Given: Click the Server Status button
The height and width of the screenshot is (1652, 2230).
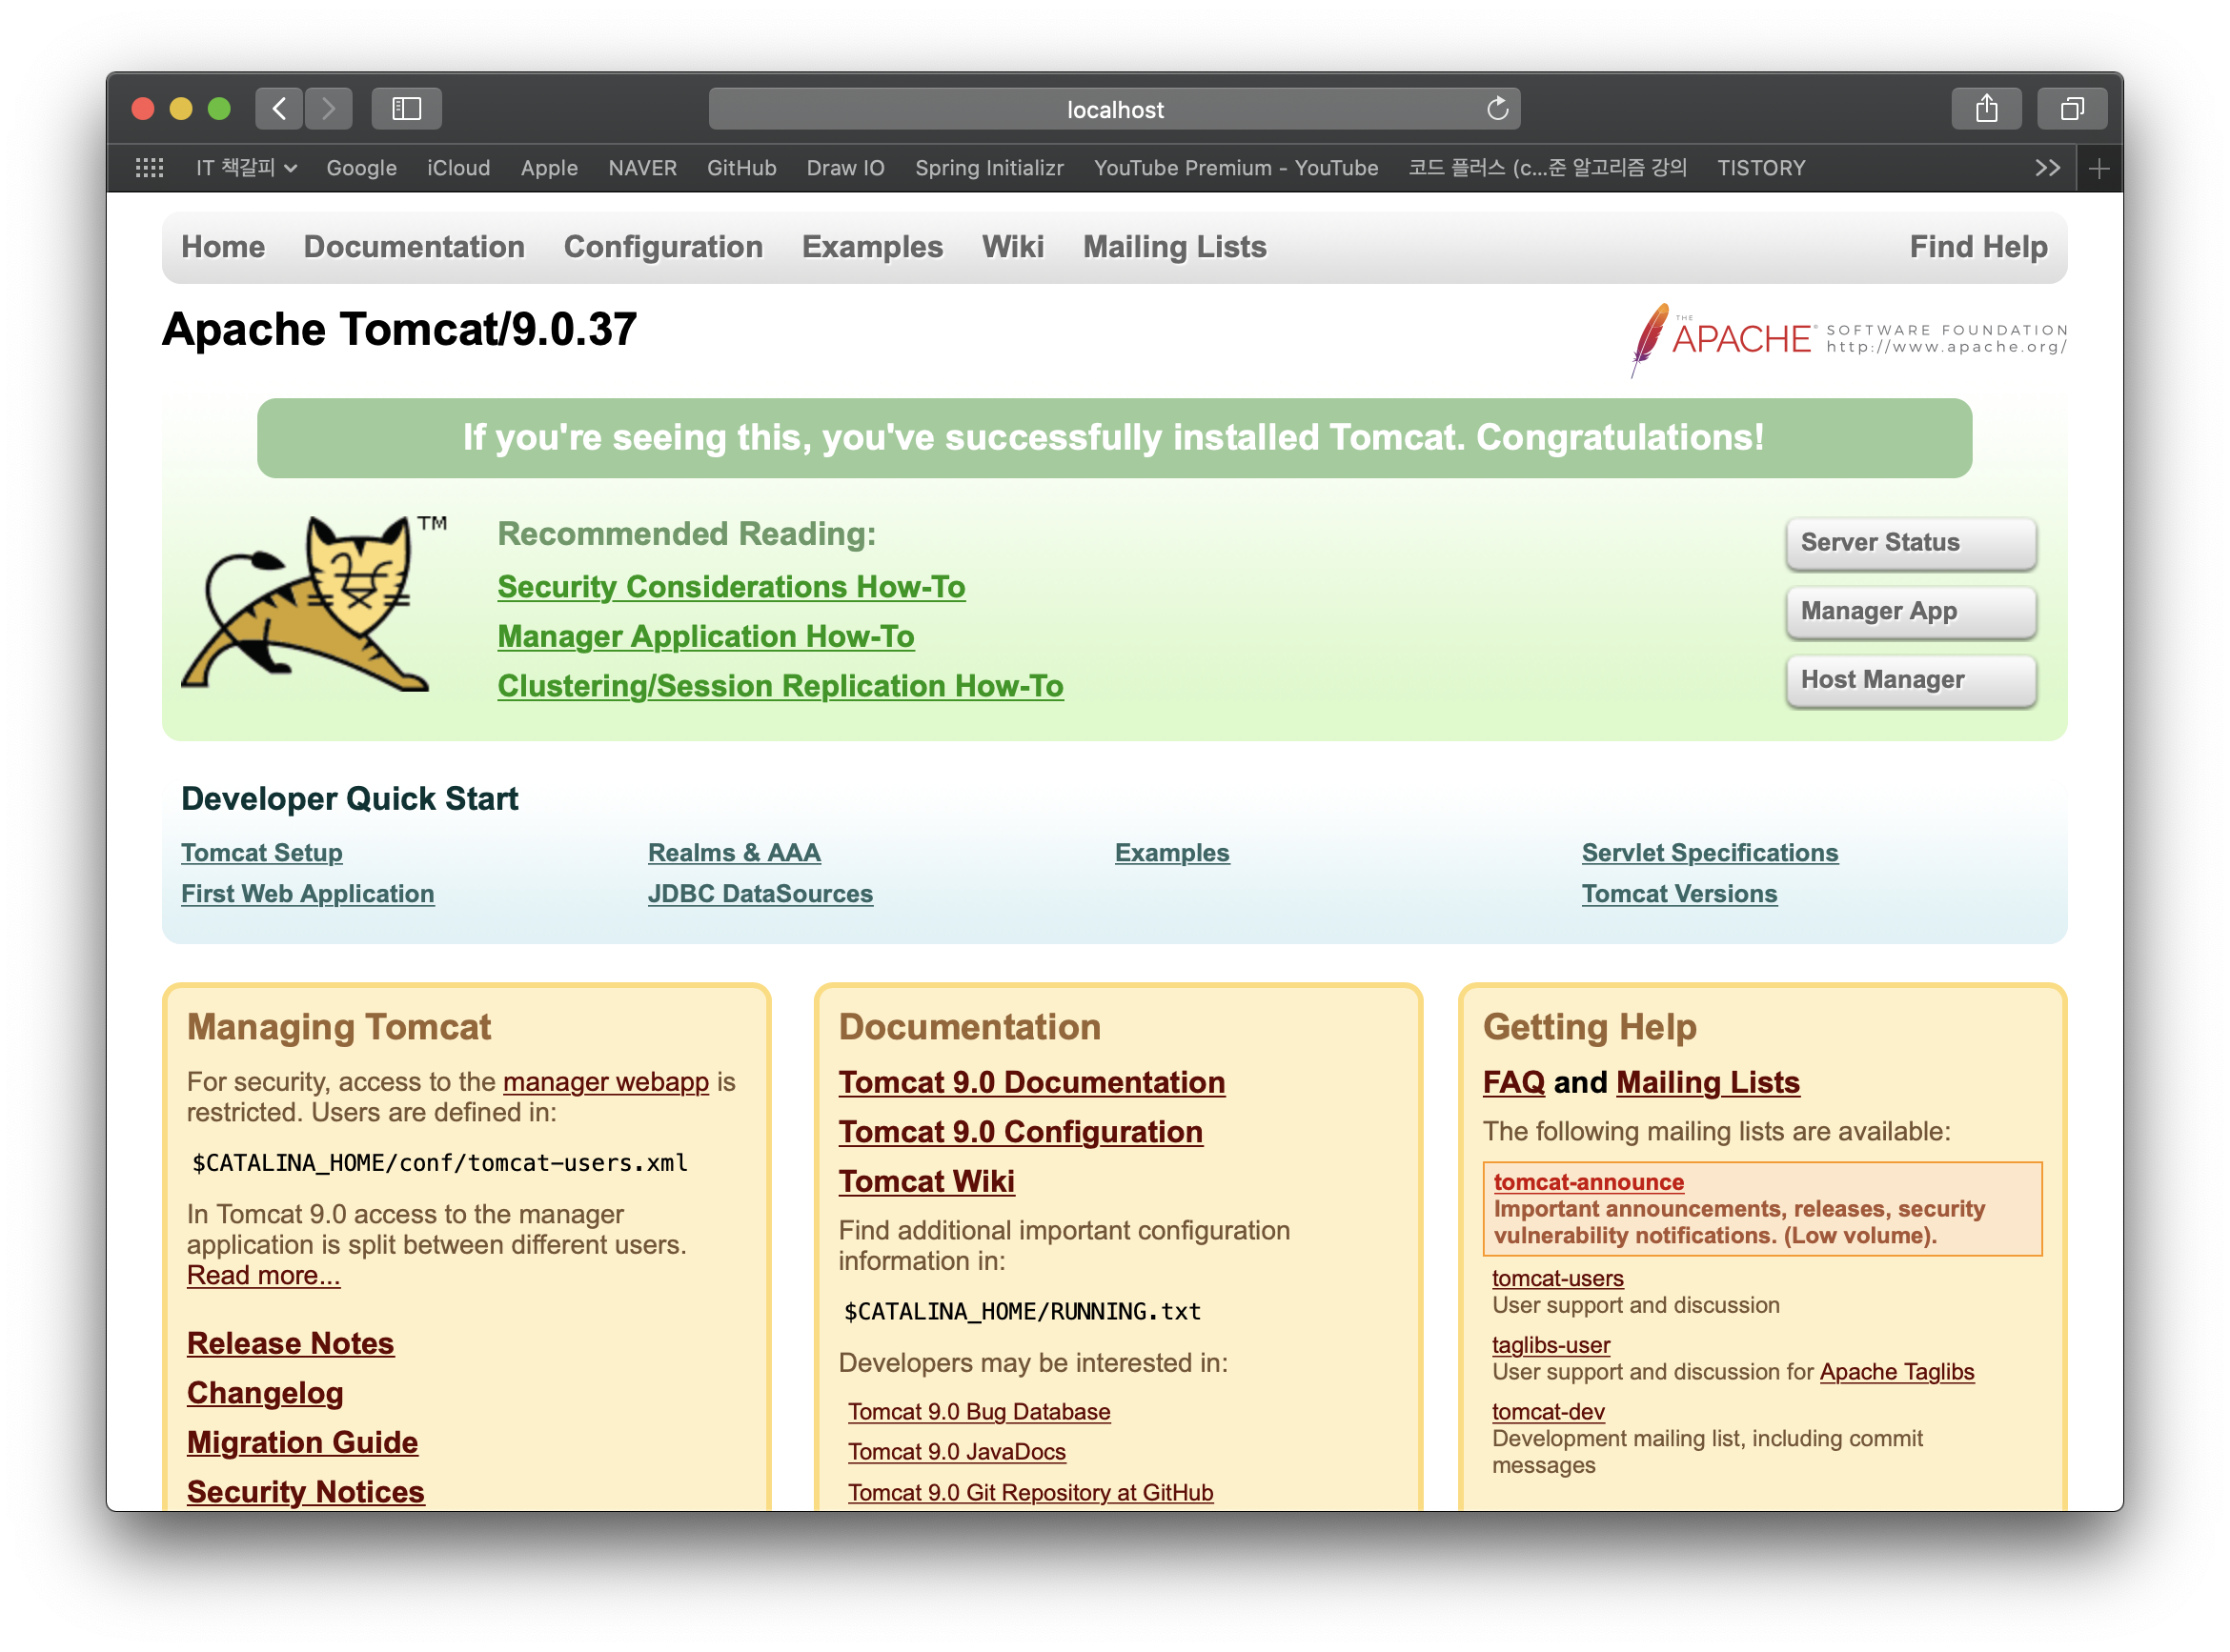Looking at the screenshot, I should click(x=1909, y=542).
